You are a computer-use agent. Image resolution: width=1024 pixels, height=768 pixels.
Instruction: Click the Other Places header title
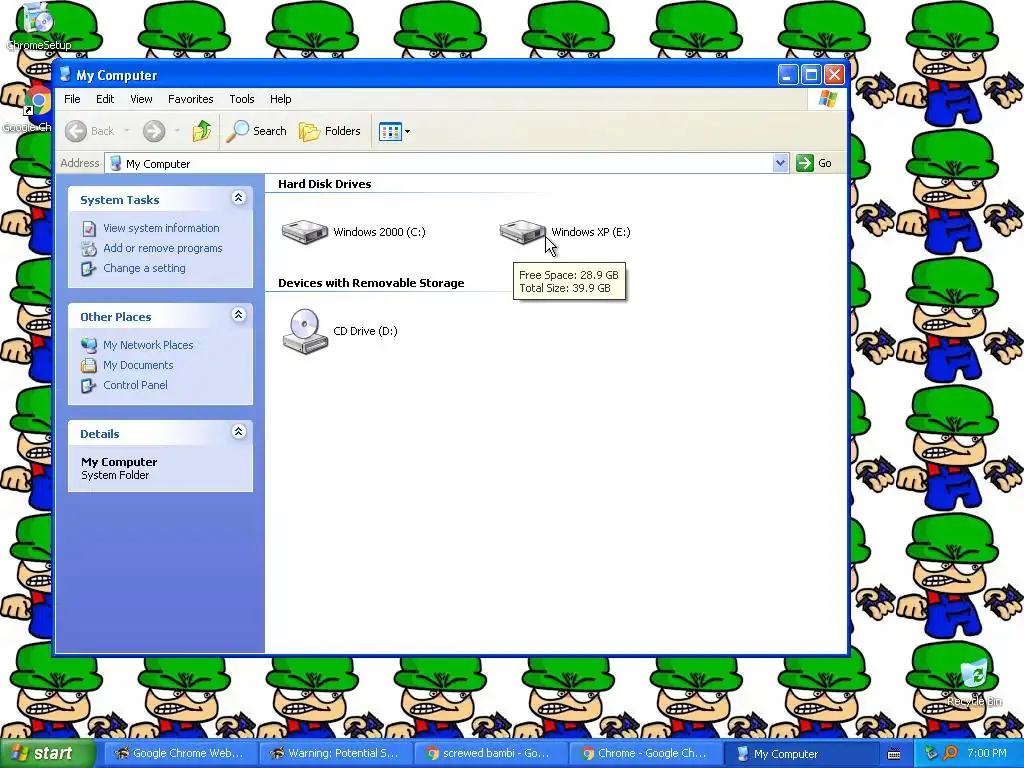116,317
